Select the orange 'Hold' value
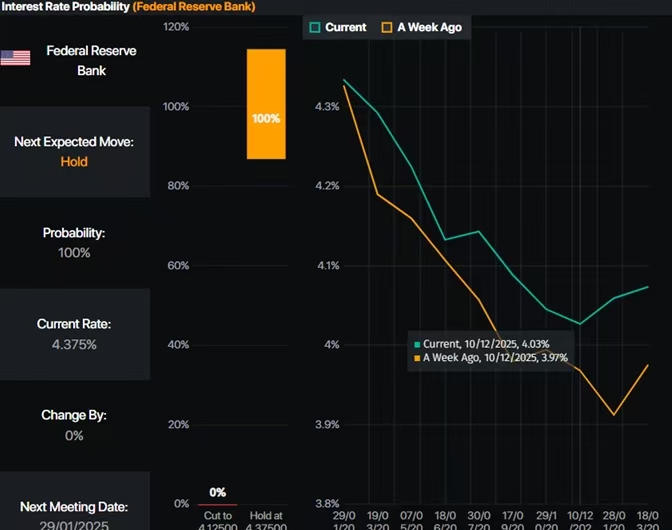 click(x=74, y=162)
